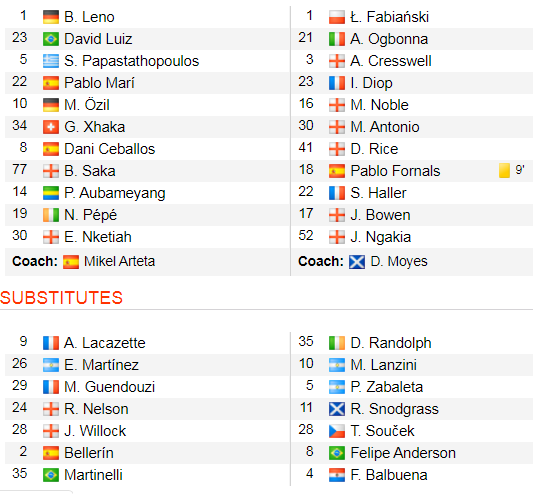Select player D. Rice in lineup
This screenshot has height=494, width=533.
coord(374,149)
